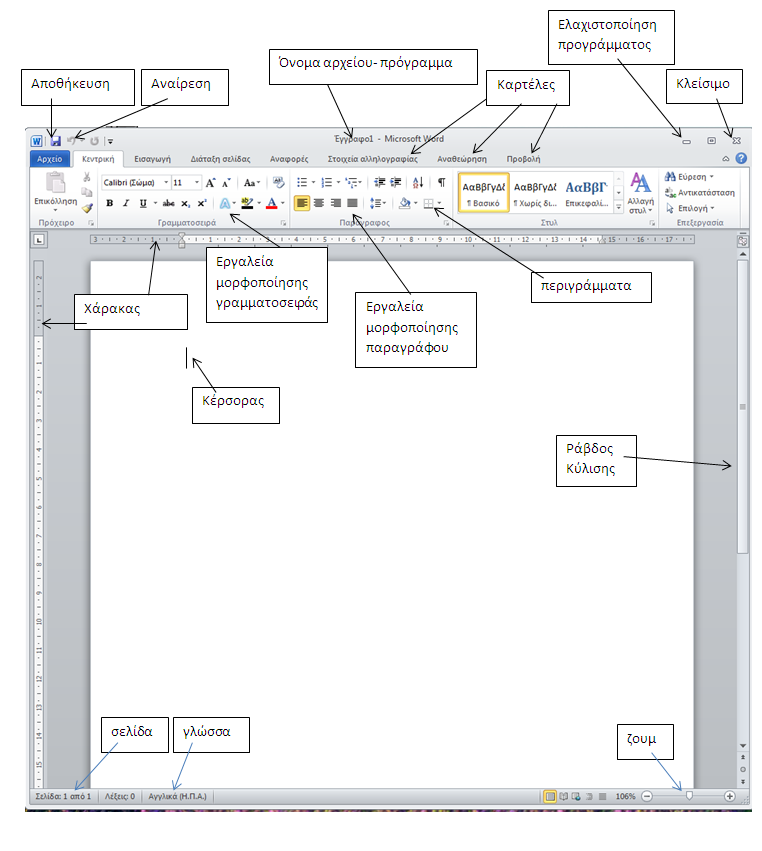Click the Sort A-Z icon
The image size is (762, 851).
coord(418,183)
